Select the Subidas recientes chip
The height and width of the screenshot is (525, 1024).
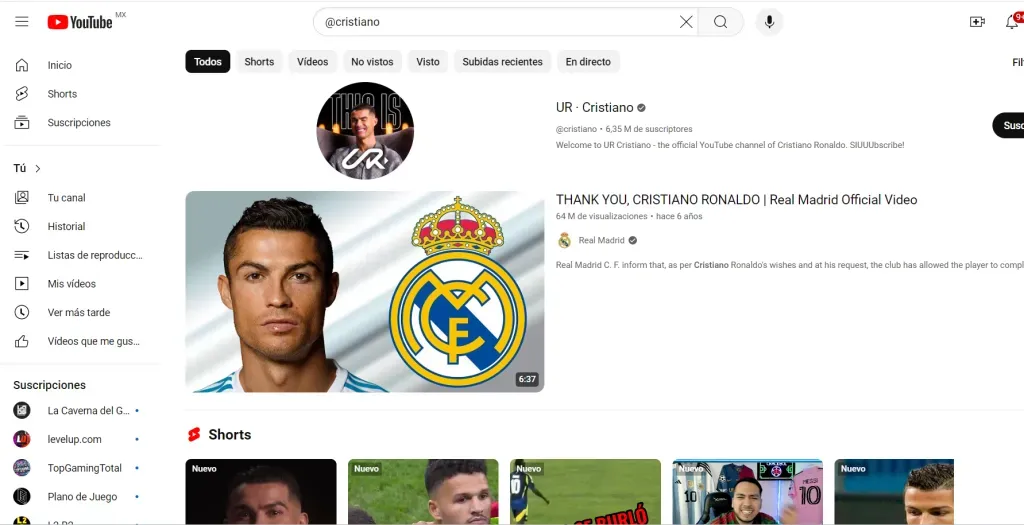(502, 62)
